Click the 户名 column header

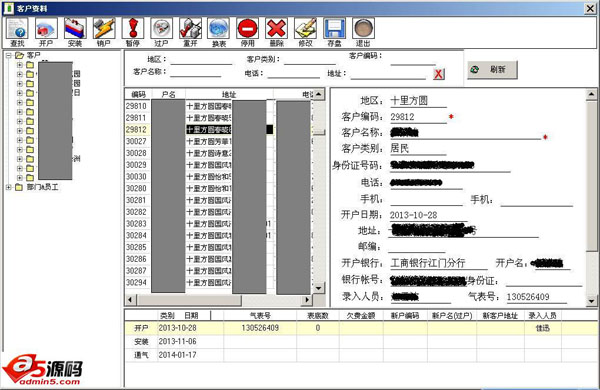pos(168,94)
